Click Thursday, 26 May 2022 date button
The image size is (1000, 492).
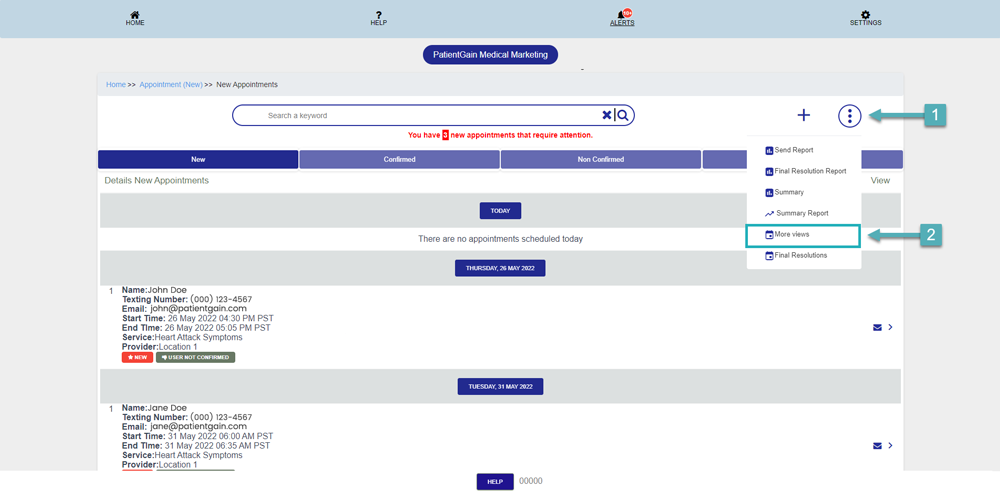pyautogui.click(x=500, y=268)
